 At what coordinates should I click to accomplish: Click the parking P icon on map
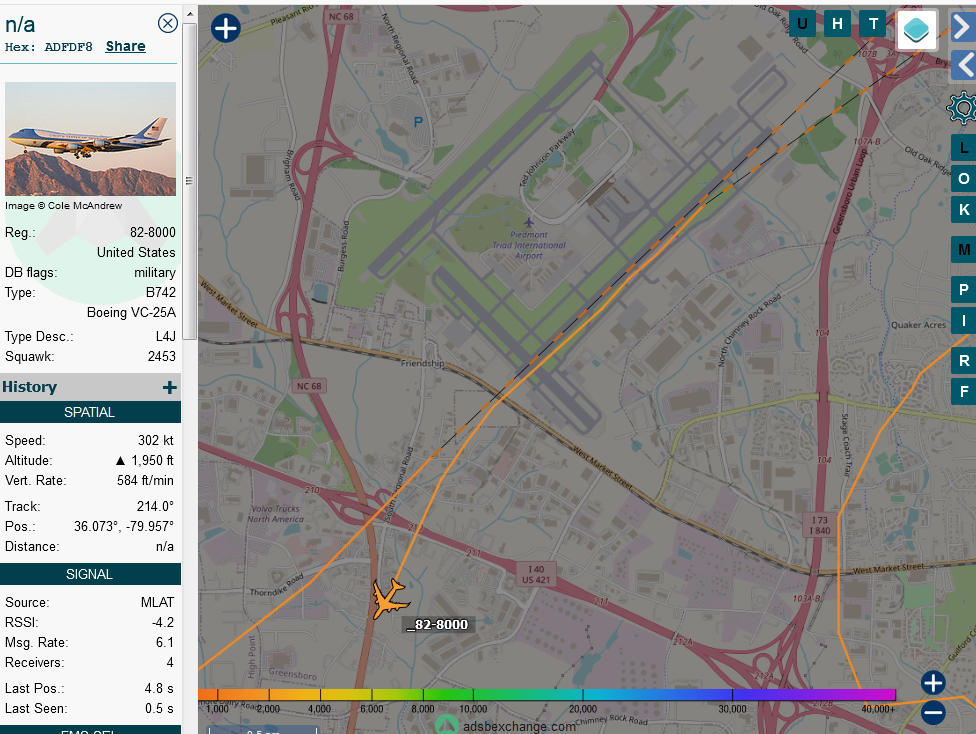pyautogui.click(x=418, y=122)
